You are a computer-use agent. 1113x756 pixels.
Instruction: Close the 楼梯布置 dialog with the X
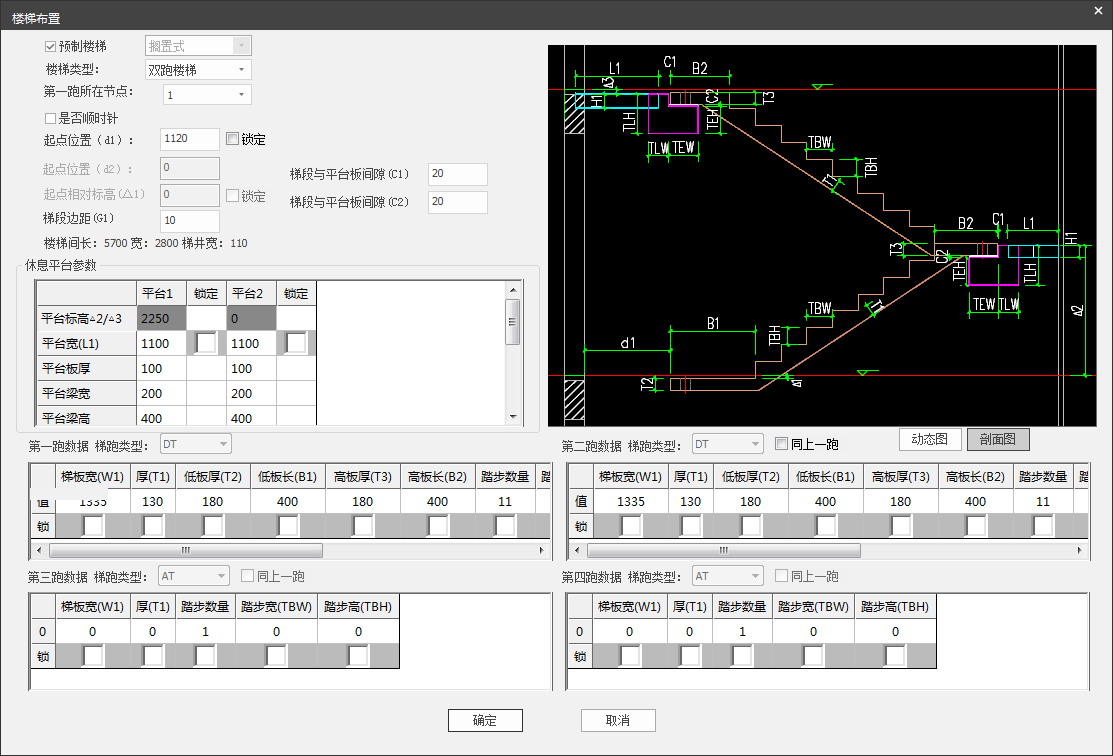point(1098,9)
